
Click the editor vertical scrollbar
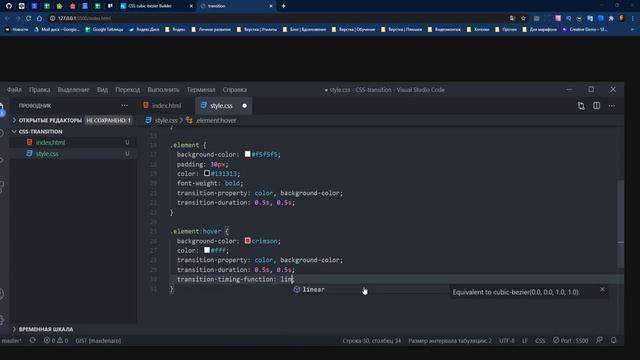tap(621, 224)
